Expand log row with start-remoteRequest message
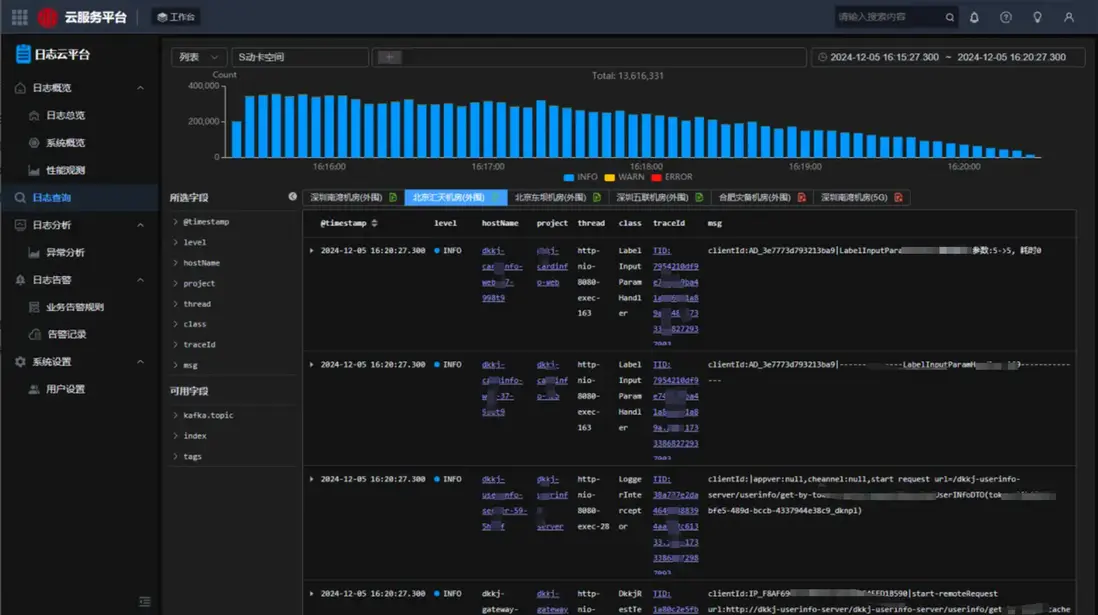Image resolution: width=1098 pixels, height=615 pixels. 312,593
